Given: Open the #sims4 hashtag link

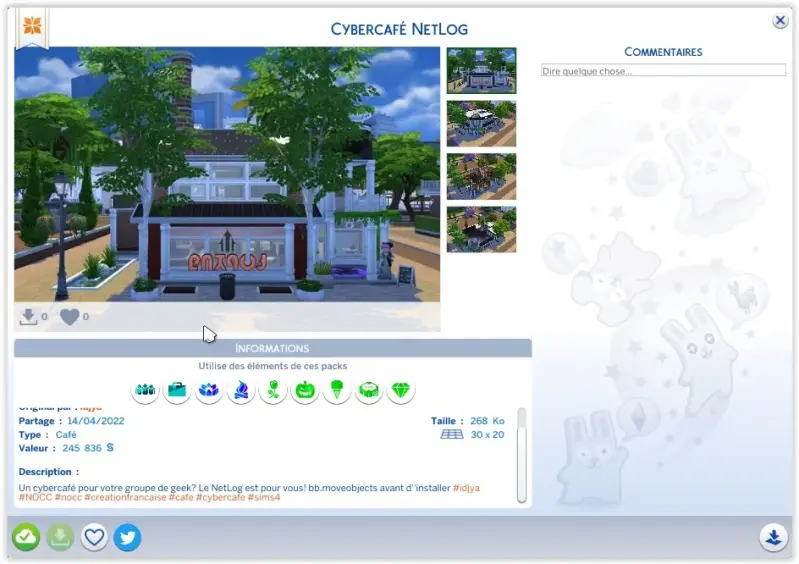Looking at the screenshot, I should [x=264, y=497].
